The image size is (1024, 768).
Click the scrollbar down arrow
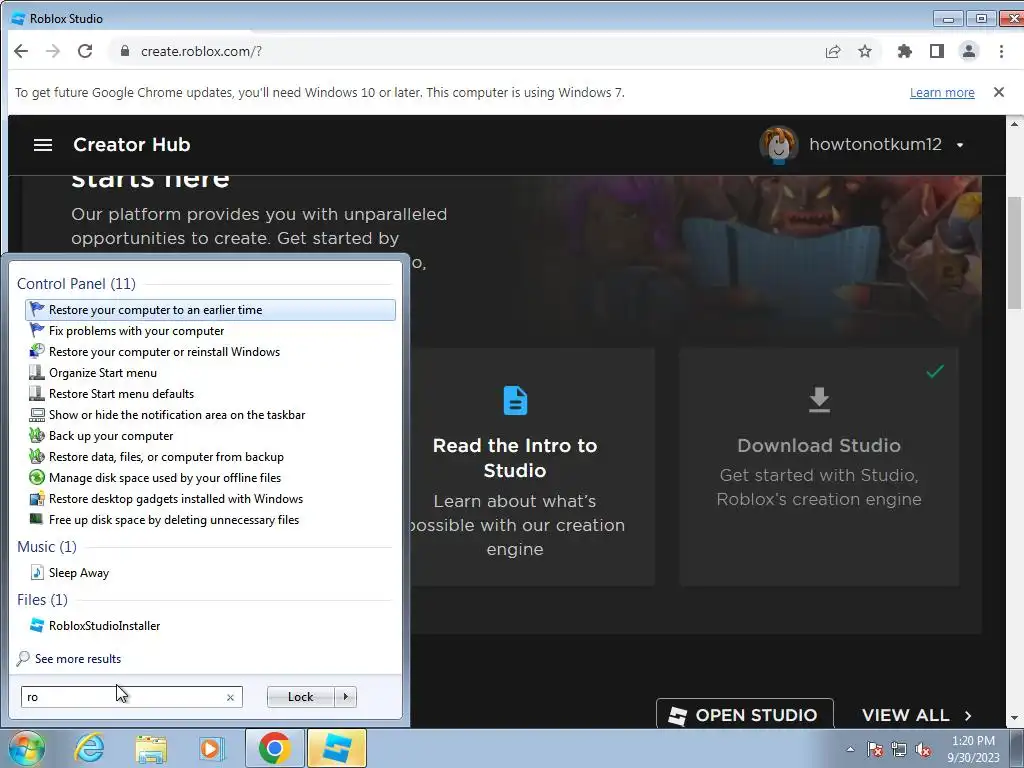[x=1014, y=718]
